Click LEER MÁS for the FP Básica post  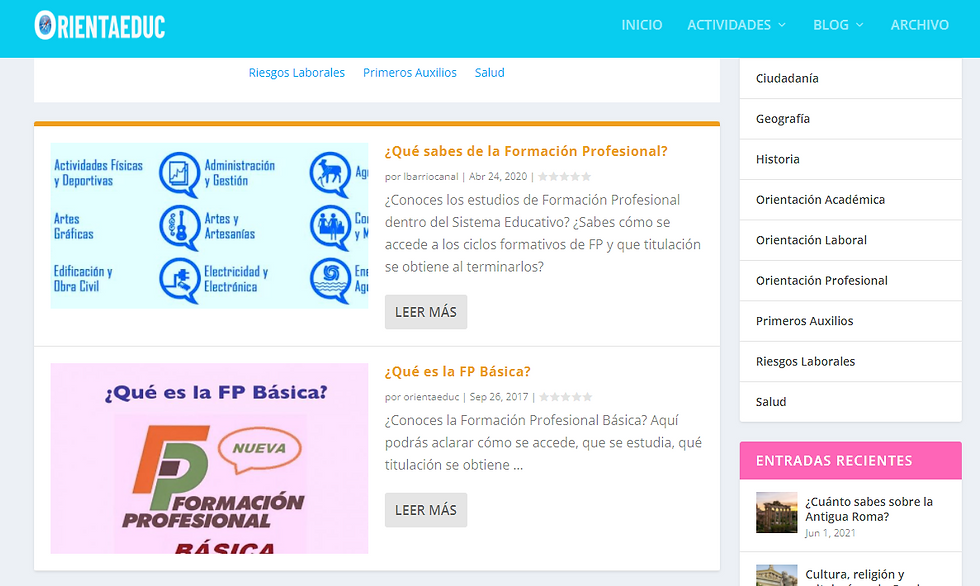click(x=426, y=510)
